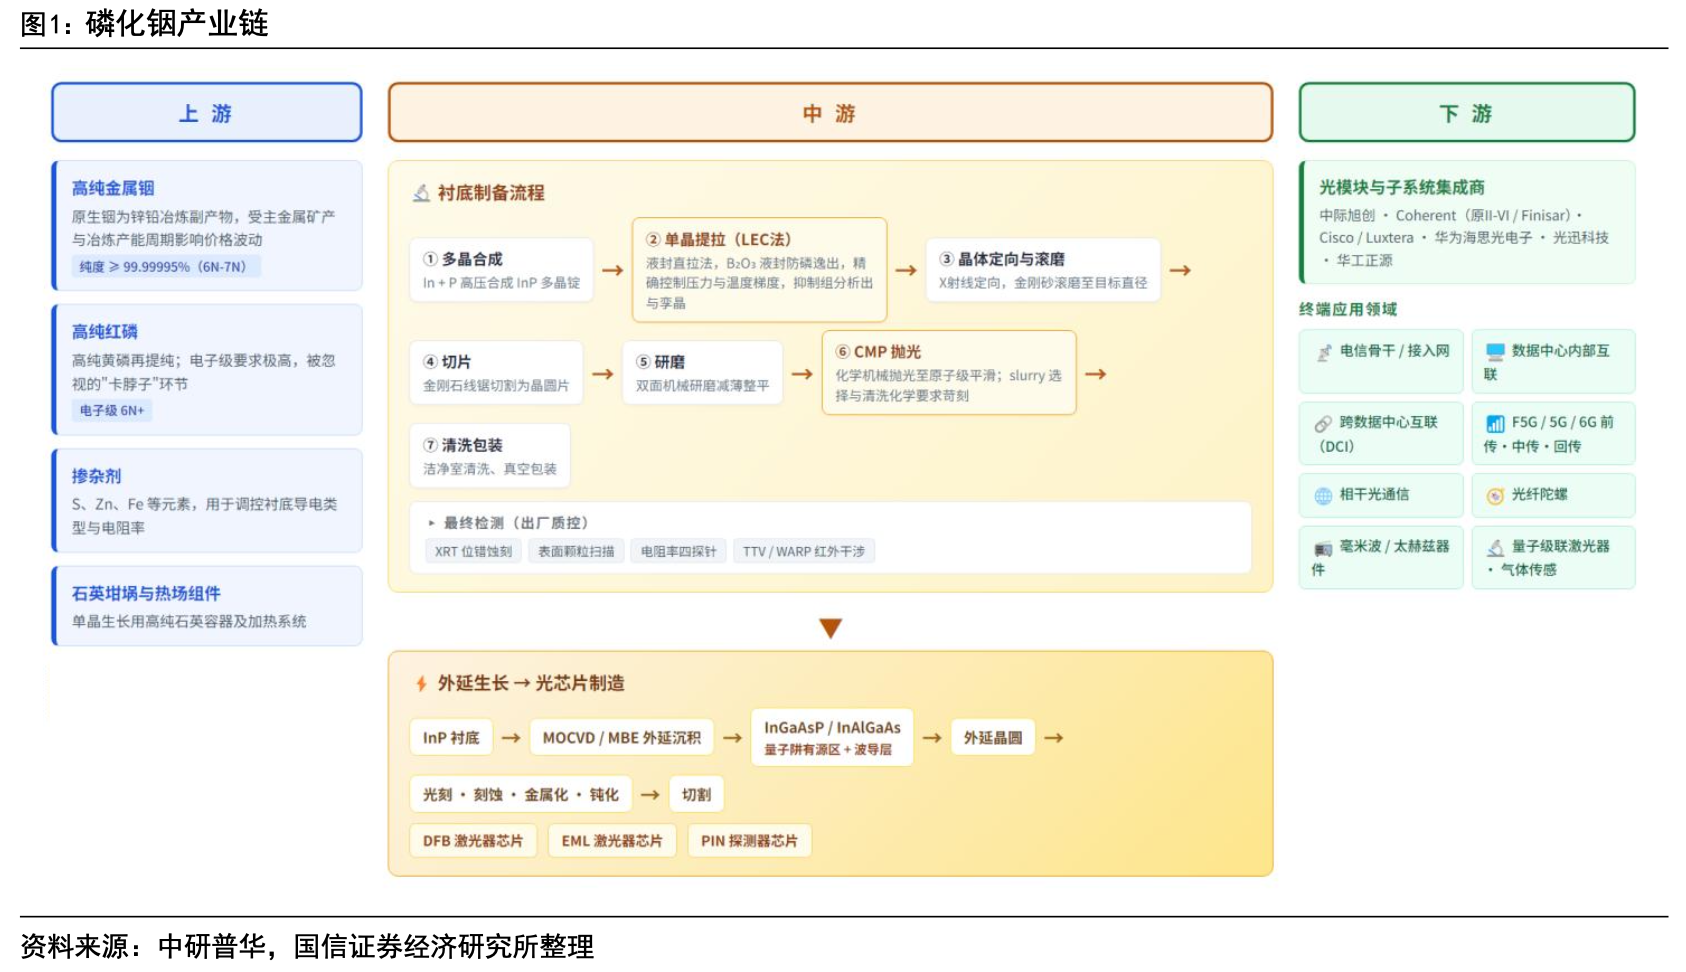Viewport: 1686px width, 972px height.
Task: Click the lightning icon beside 外延生长
Action: tap(421, 684)
